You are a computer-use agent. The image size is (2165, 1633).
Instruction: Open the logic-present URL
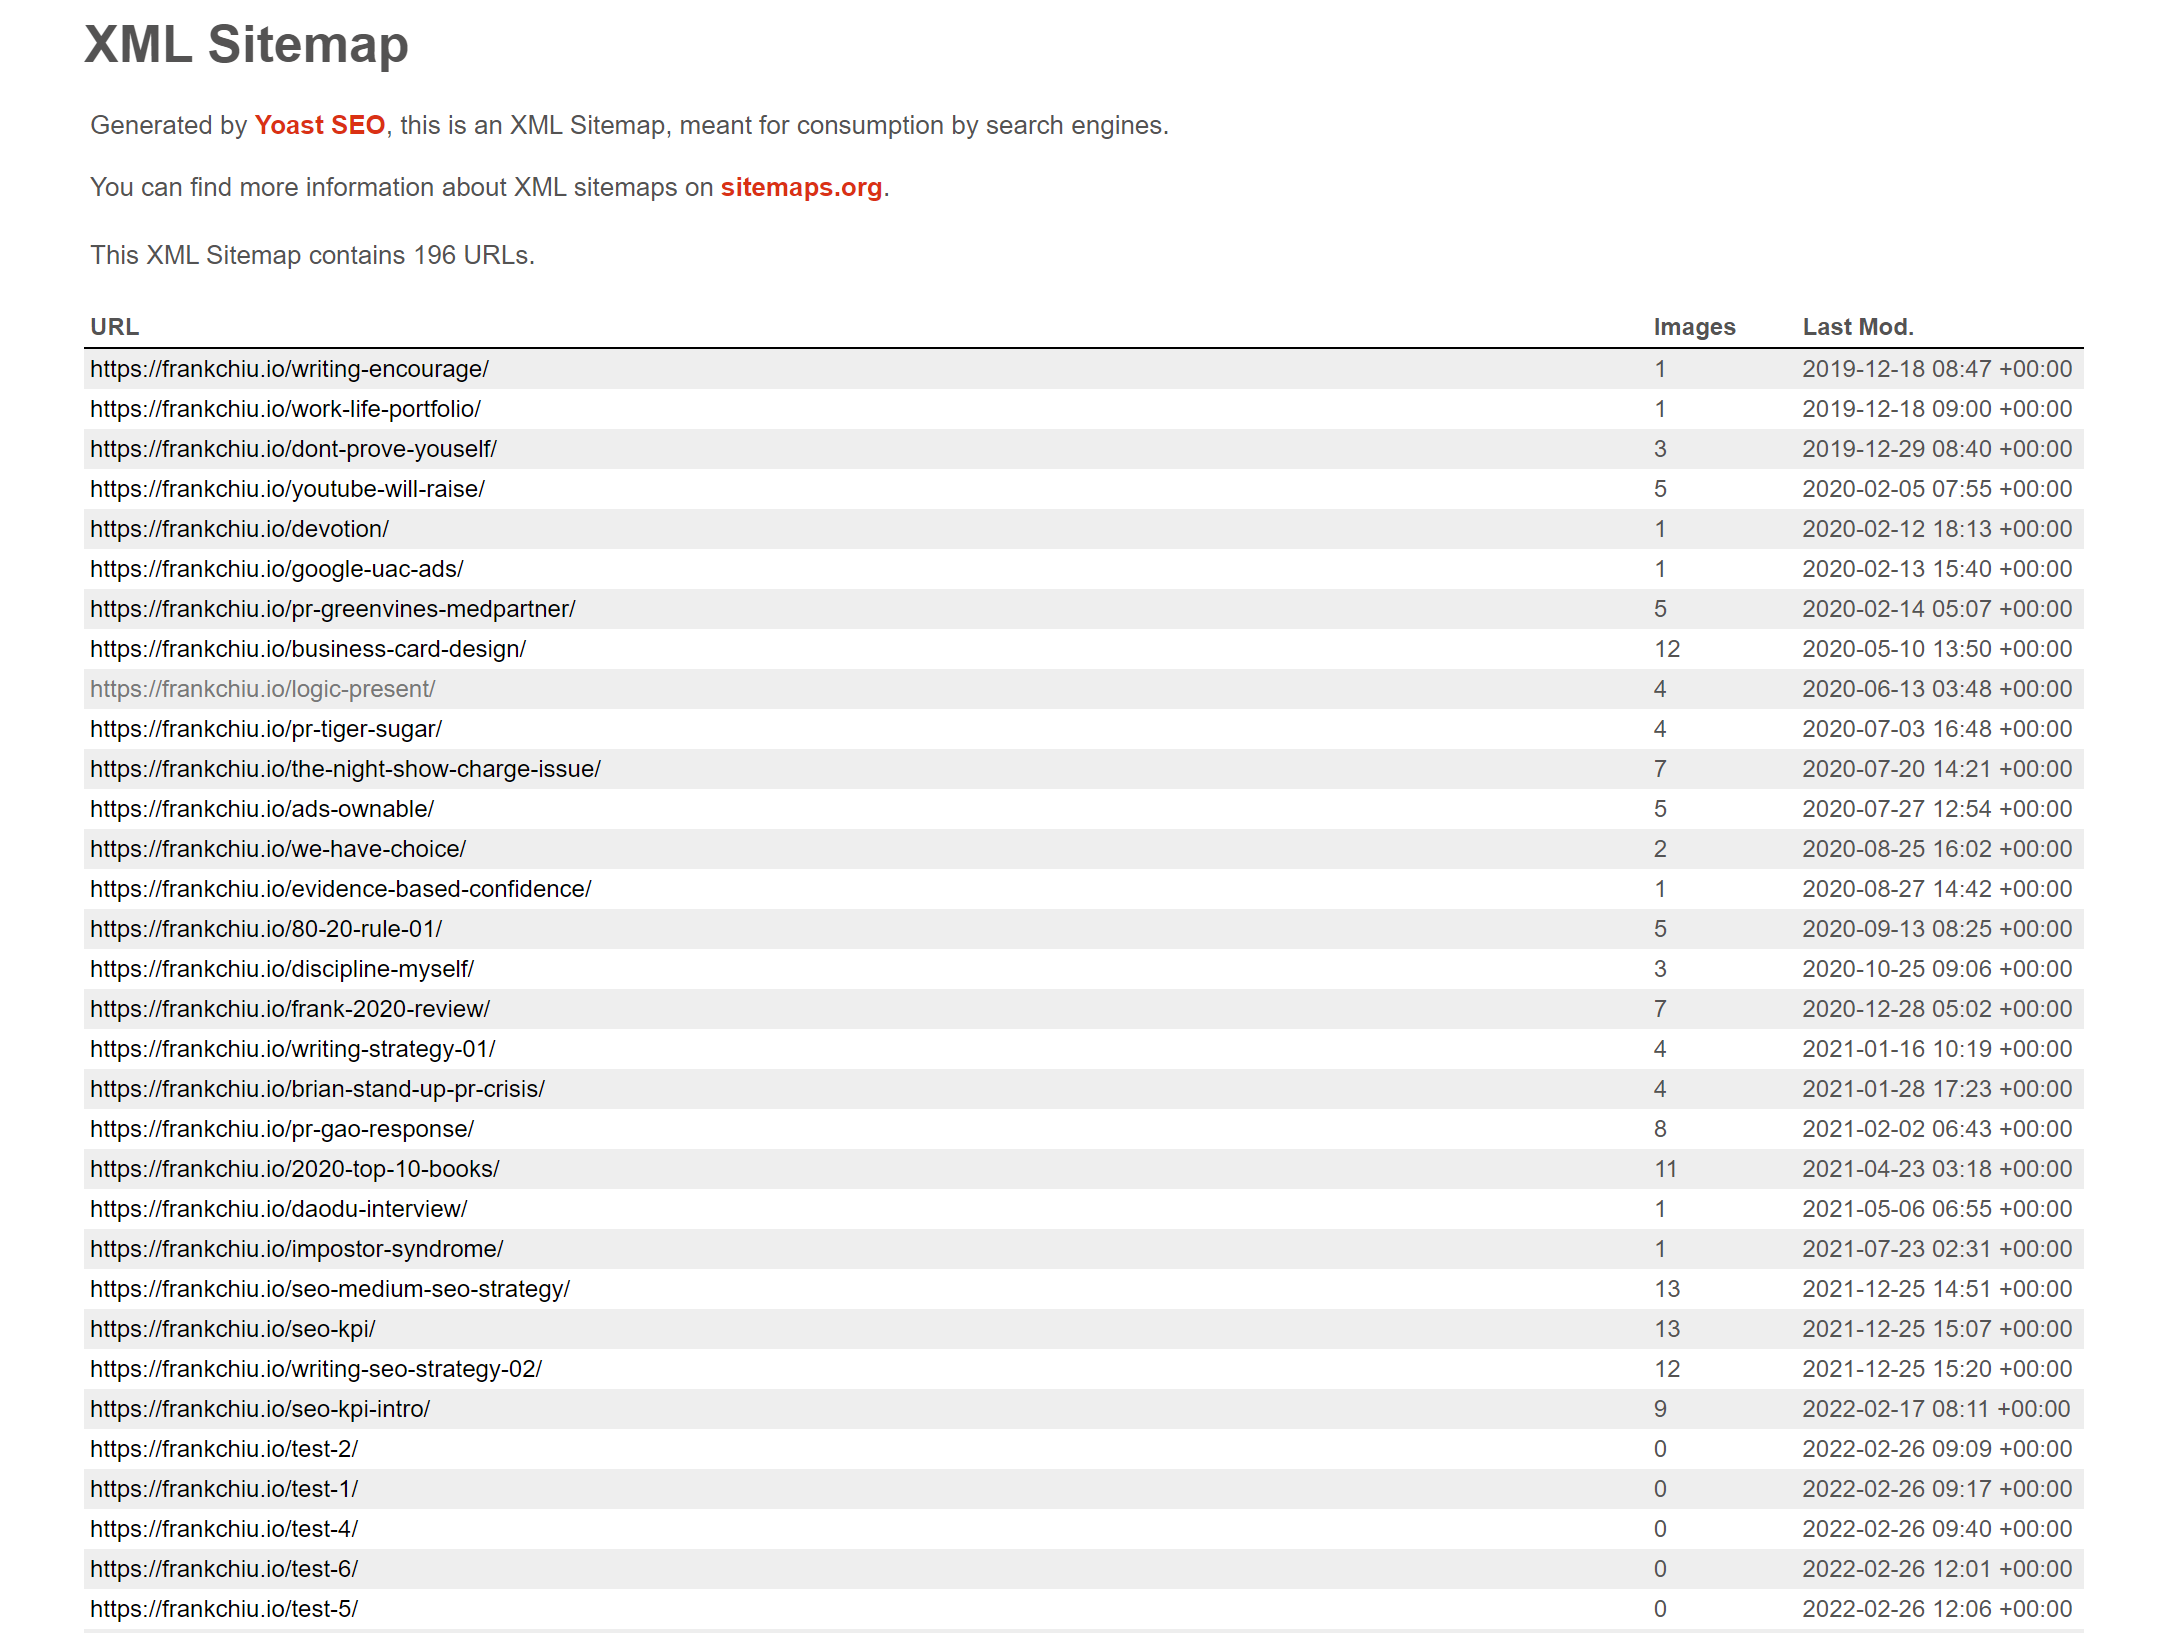[x=262, y=689]
